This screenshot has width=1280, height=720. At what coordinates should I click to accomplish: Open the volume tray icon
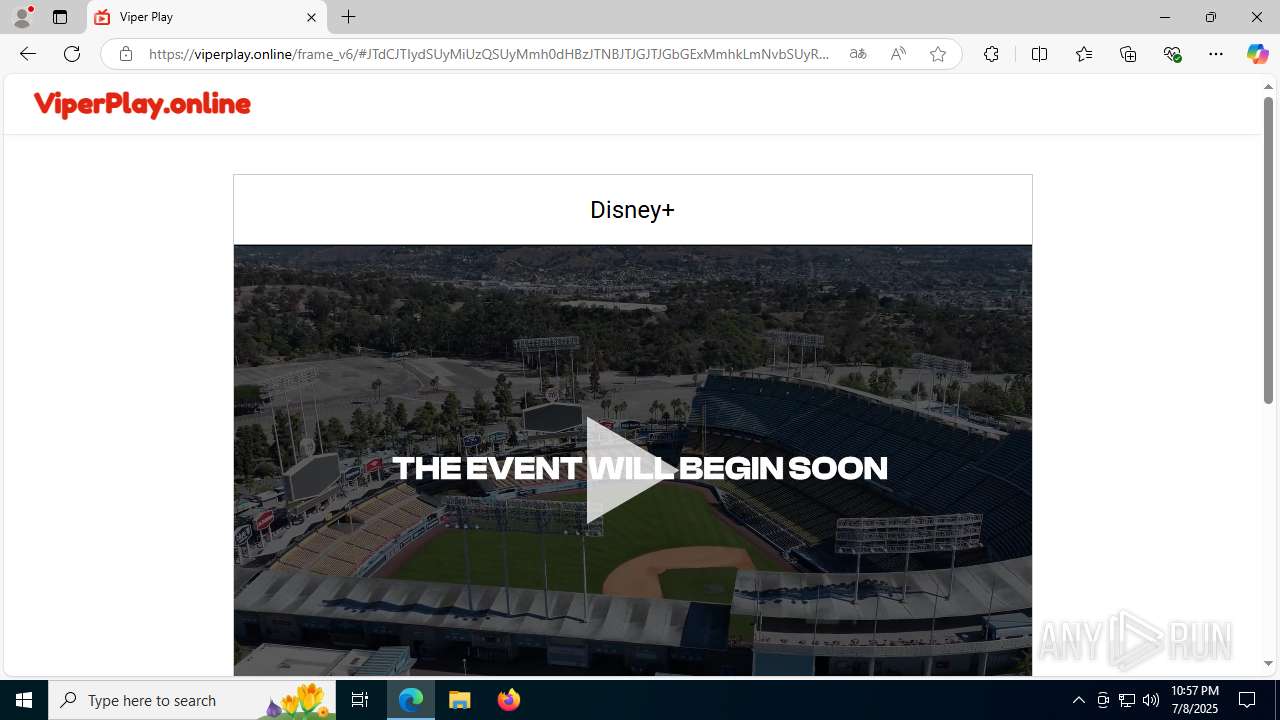pos(1151,700)
